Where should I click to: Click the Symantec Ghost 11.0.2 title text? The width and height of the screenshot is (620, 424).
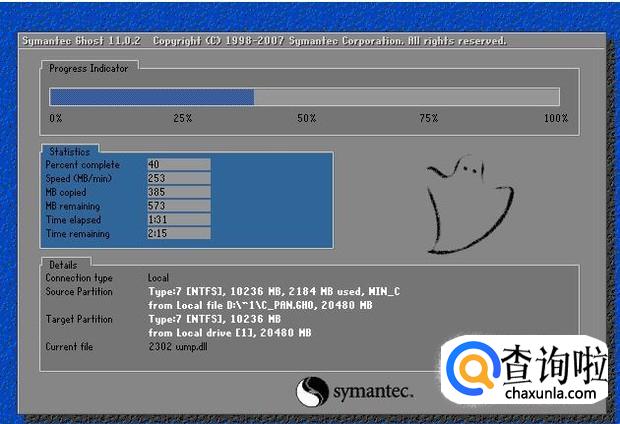[81, 41]
